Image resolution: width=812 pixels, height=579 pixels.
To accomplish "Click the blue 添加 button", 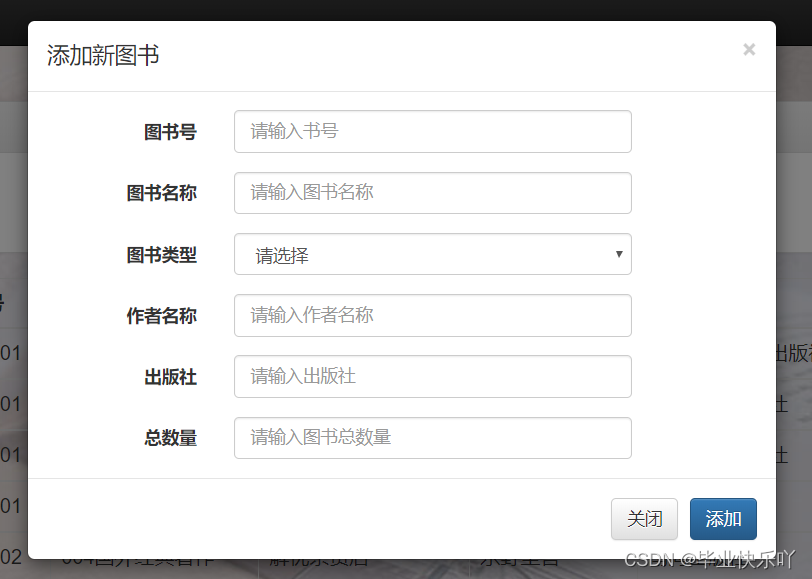I will 723,519.
